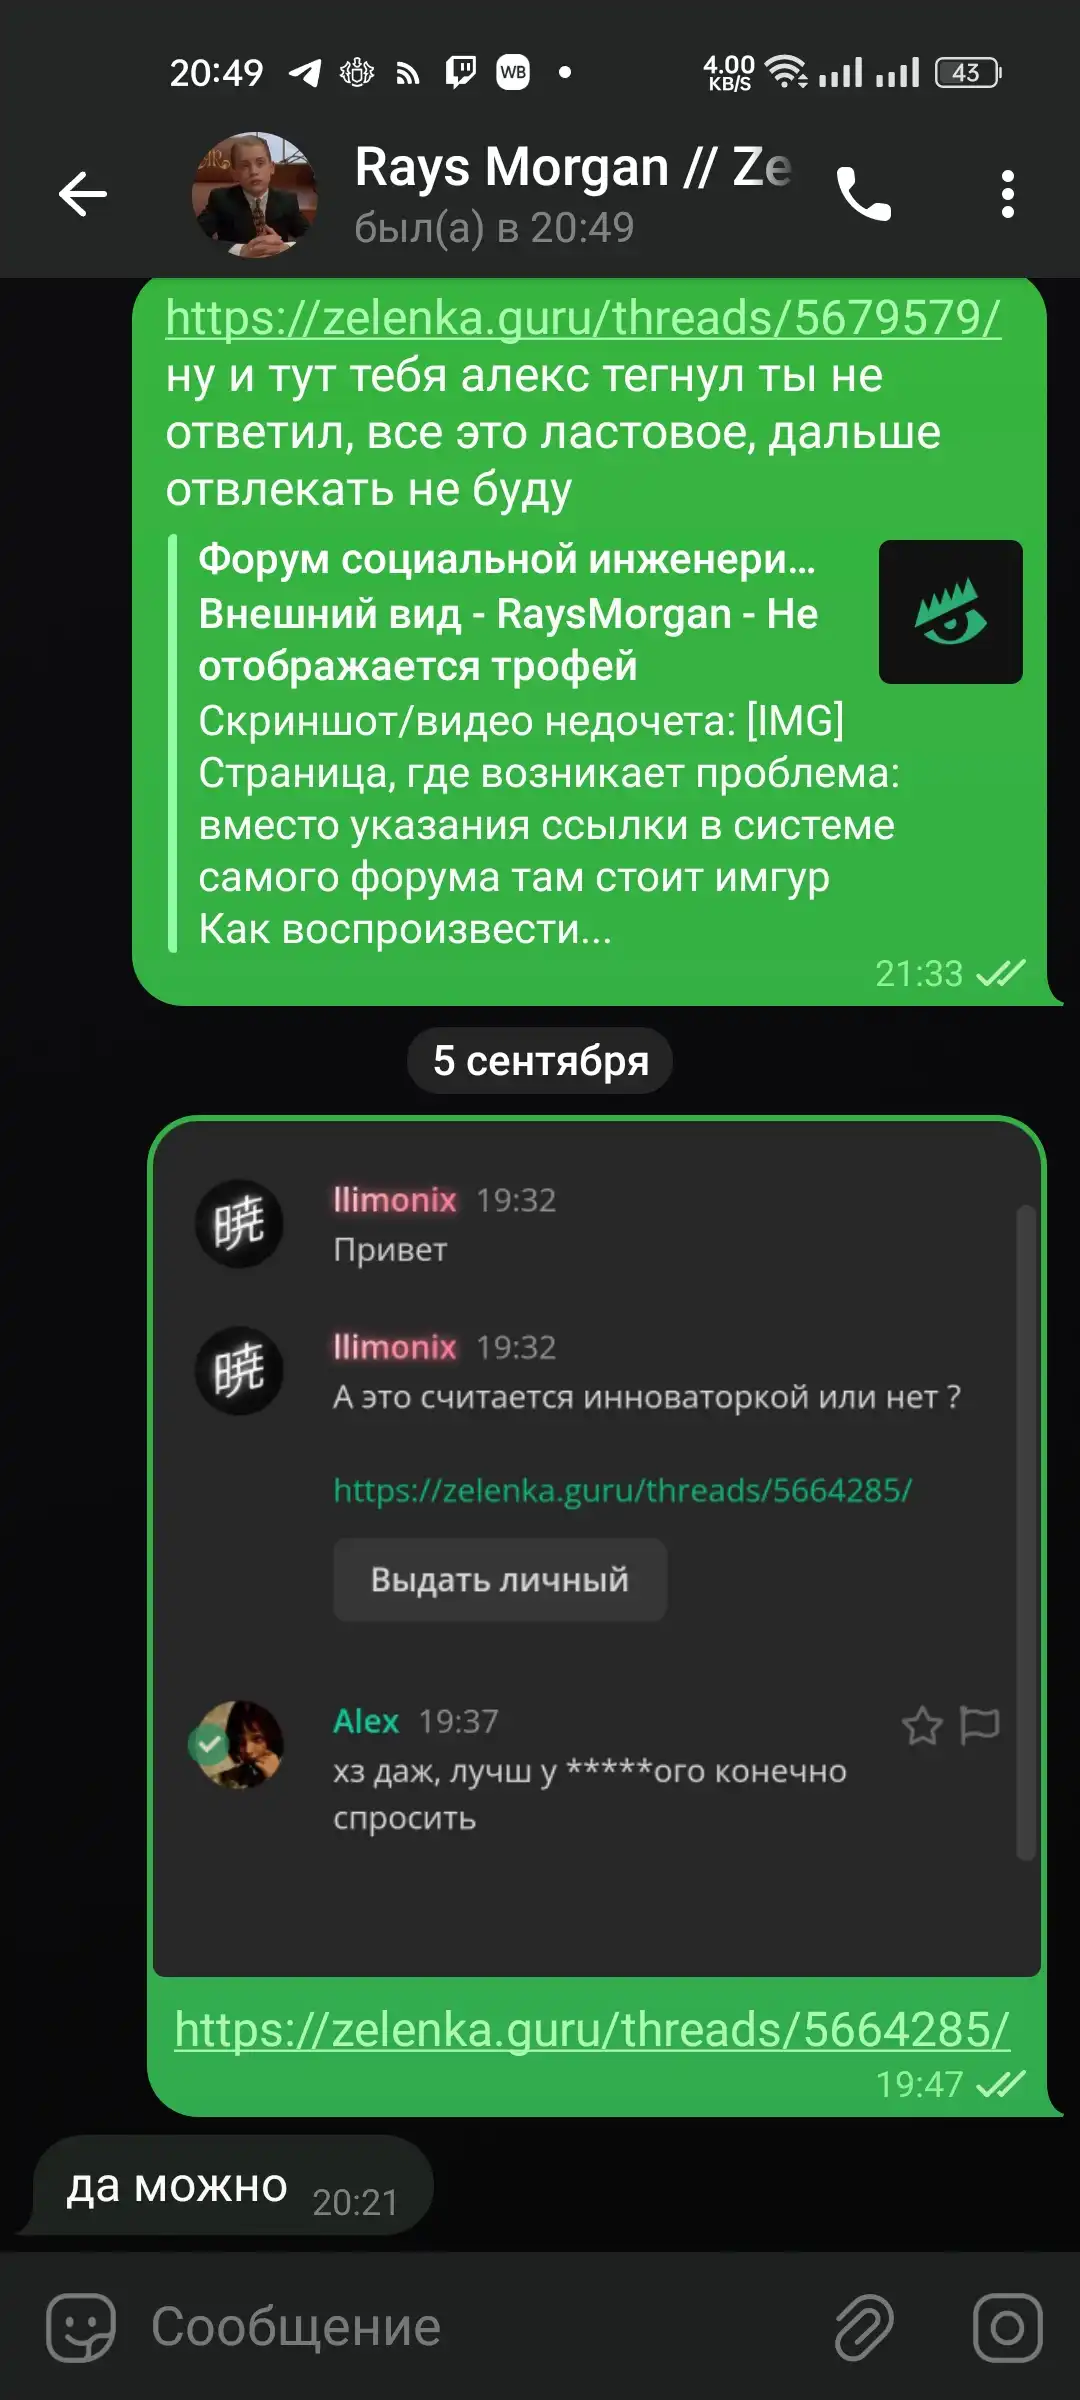Tap the 5 сентября date badge
Viewport: 1080px width, 2400px height.
pos(540,1060)
